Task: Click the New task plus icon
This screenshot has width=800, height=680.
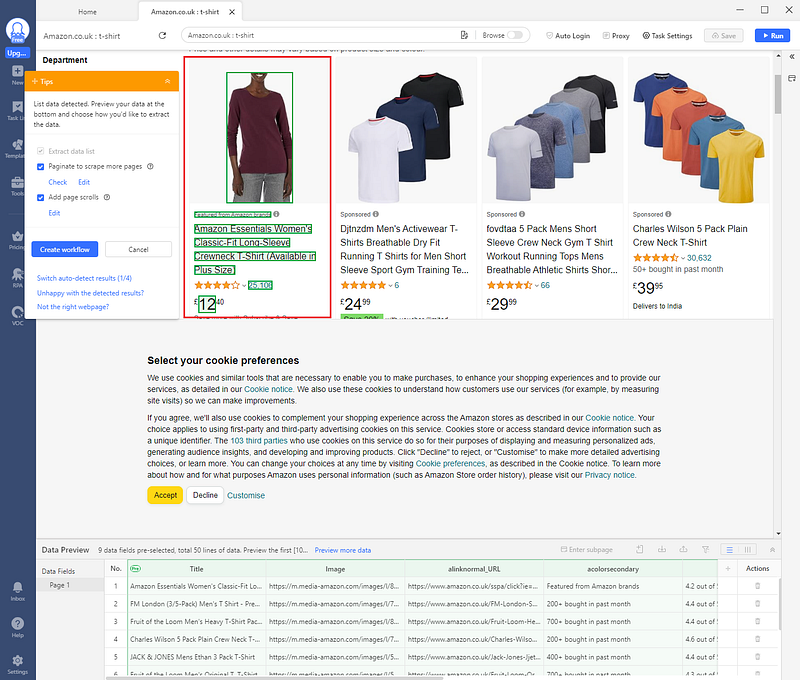Action: 17,71
